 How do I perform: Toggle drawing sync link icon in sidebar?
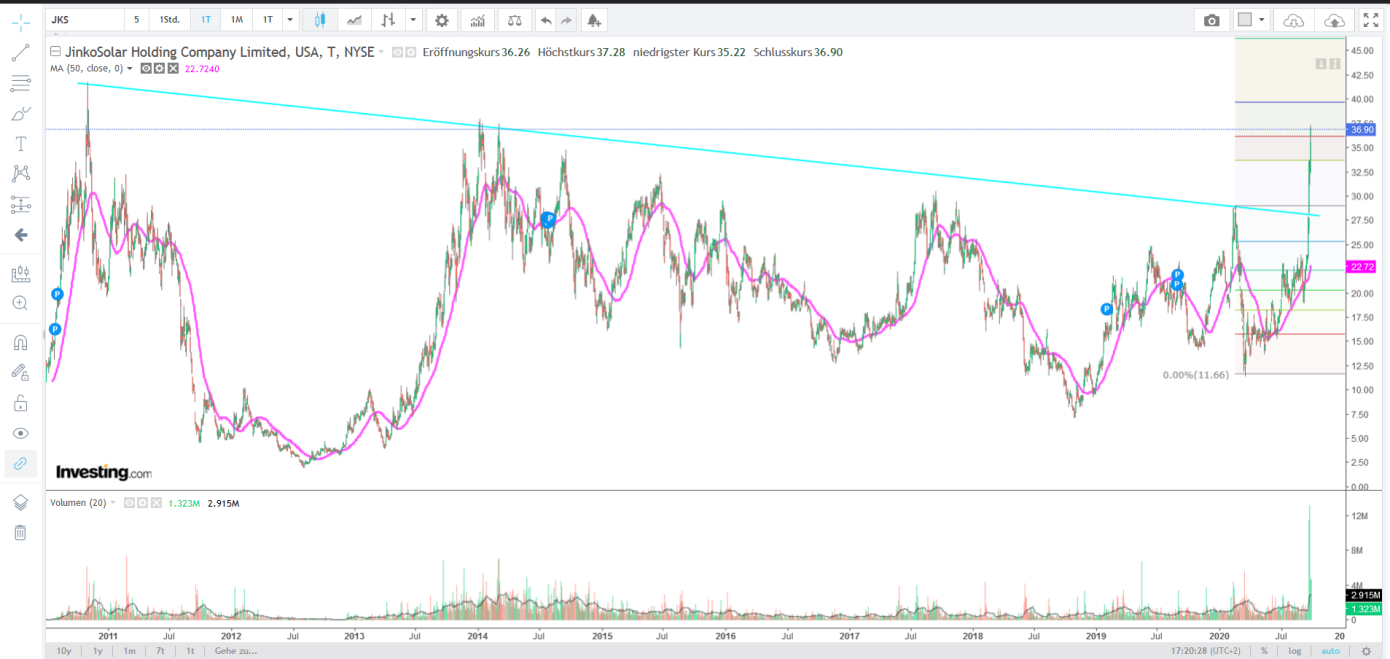point(20,464)
